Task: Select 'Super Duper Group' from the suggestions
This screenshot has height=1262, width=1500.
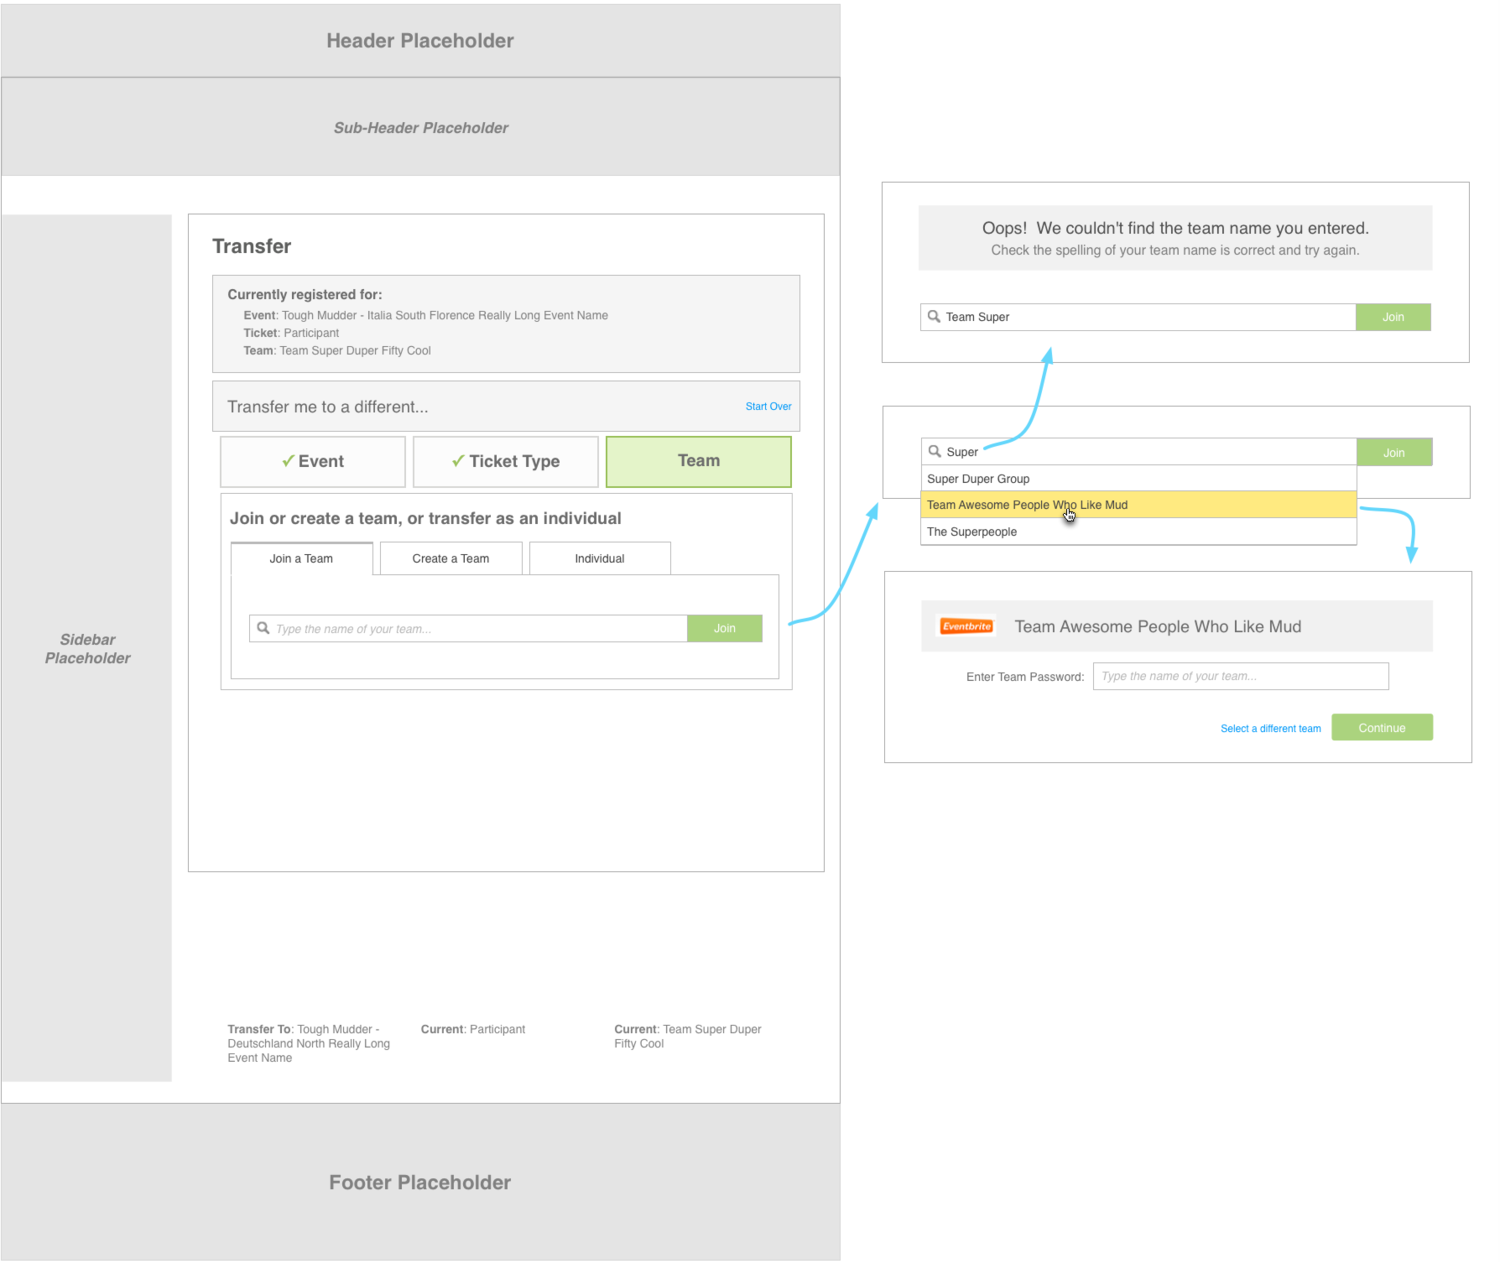Action: (x=977, y=478)
